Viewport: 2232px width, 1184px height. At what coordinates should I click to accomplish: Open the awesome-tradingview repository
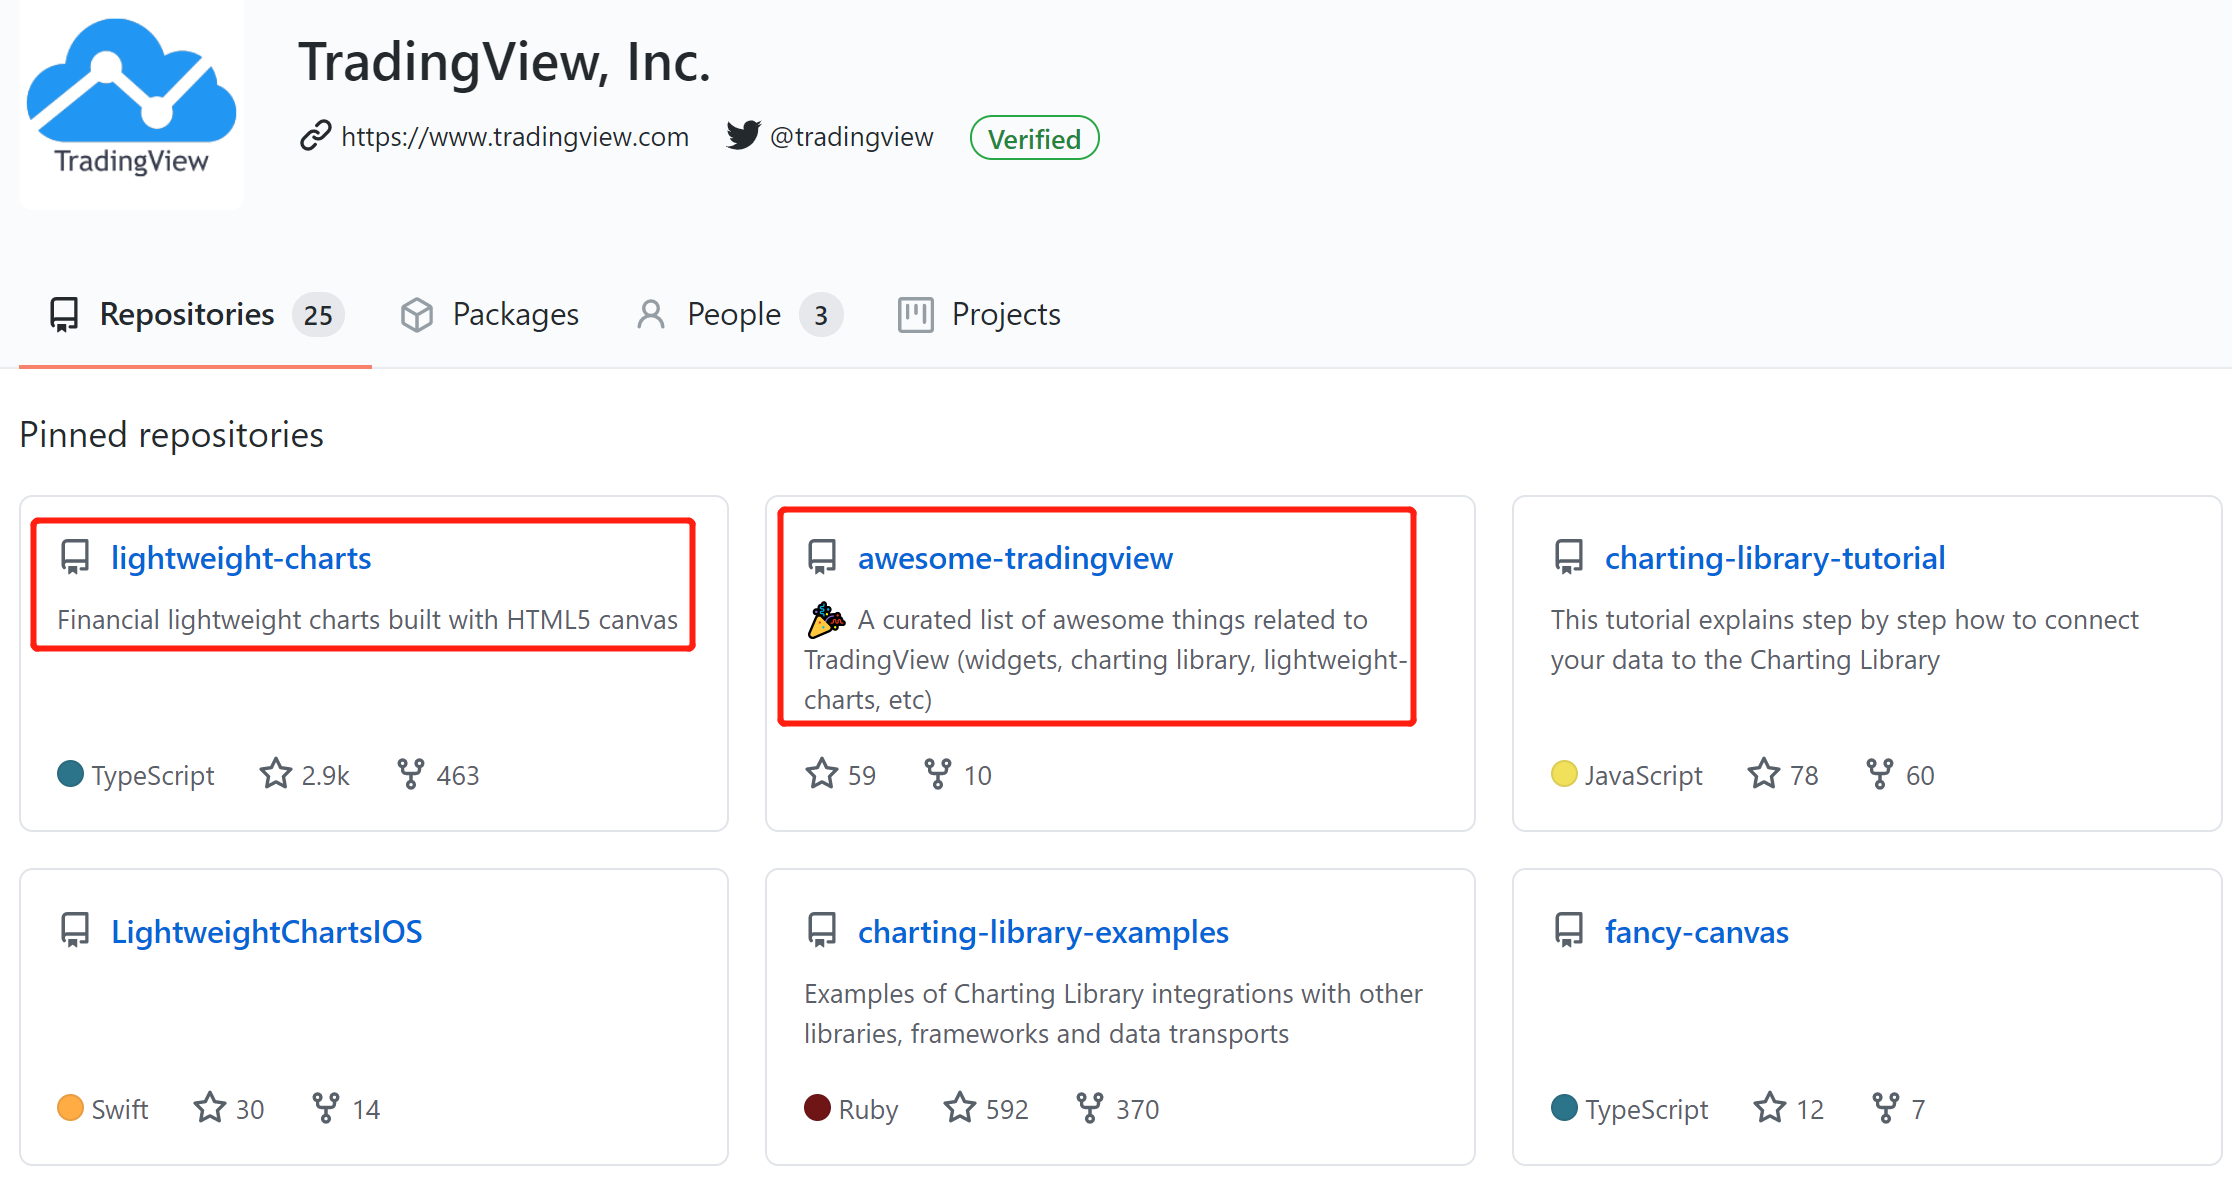tap(1015, 558)
